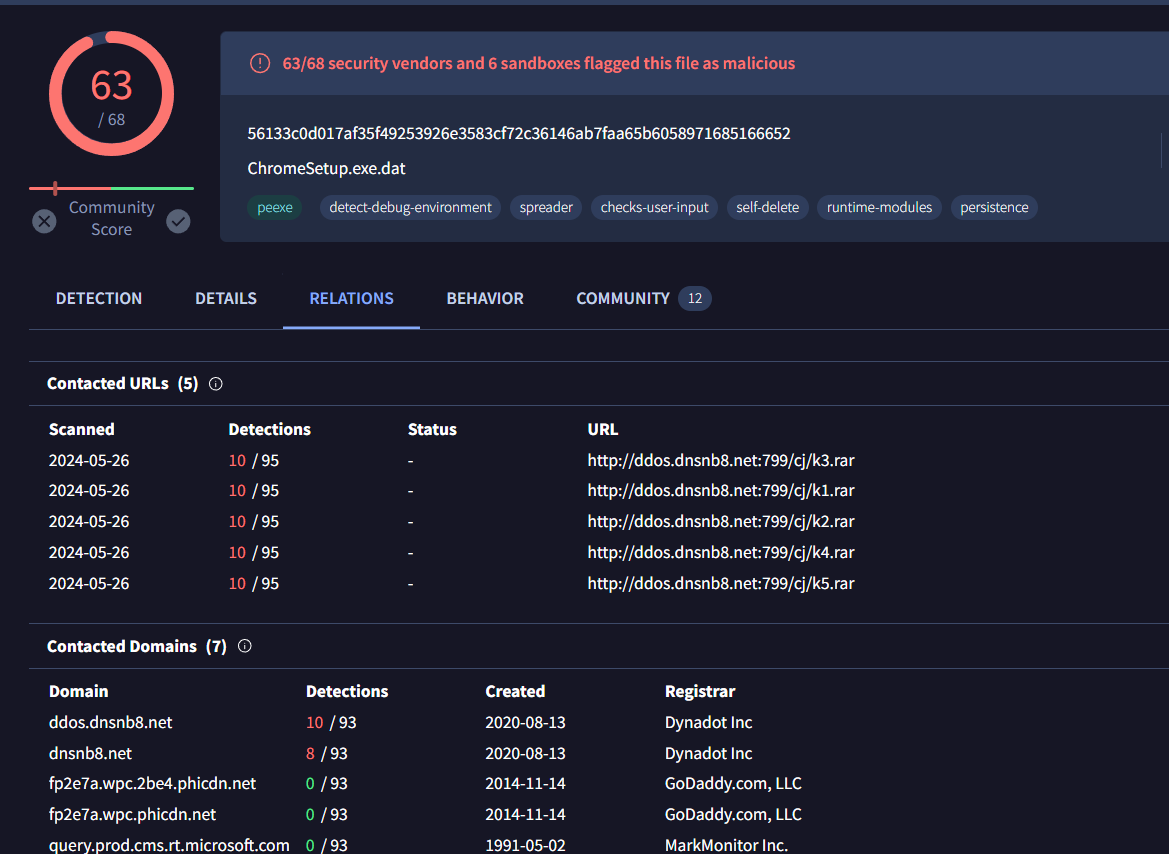The image size is (1169, 854).
Task: Click the community score X downvote icon
Action: coord(44,221)
